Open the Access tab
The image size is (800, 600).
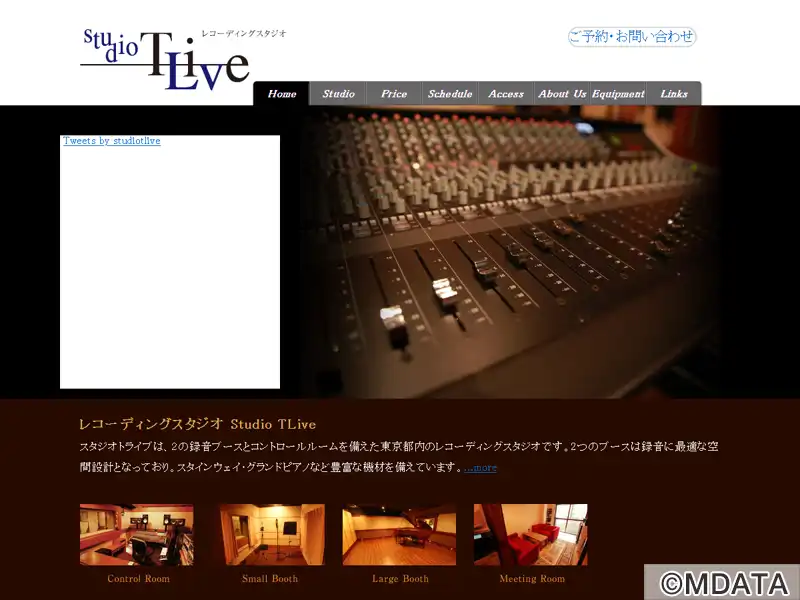(506, 93)
